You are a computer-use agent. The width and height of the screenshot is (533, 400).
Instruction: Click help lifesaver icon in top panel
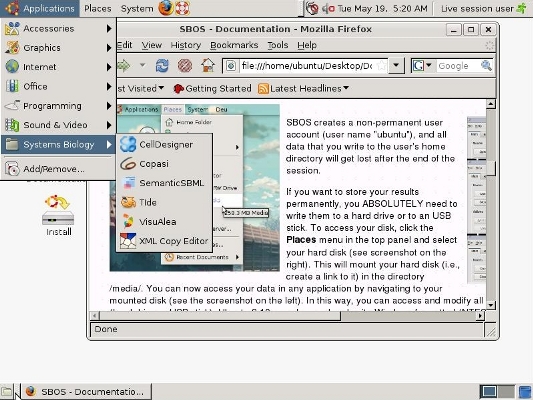click(183, 8)
